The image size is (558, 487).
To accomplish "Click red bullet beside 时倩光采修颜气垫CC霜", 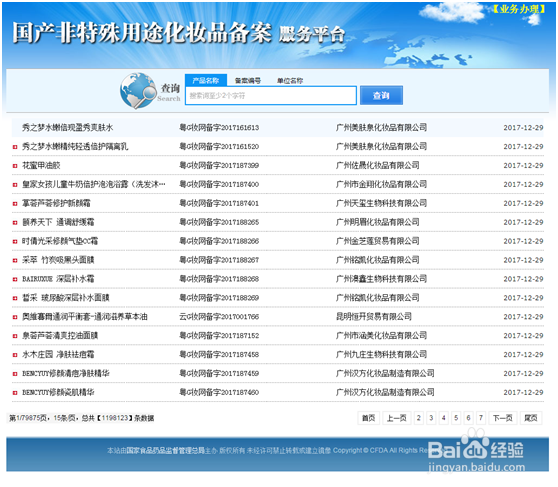I will [x=15, y=241].
